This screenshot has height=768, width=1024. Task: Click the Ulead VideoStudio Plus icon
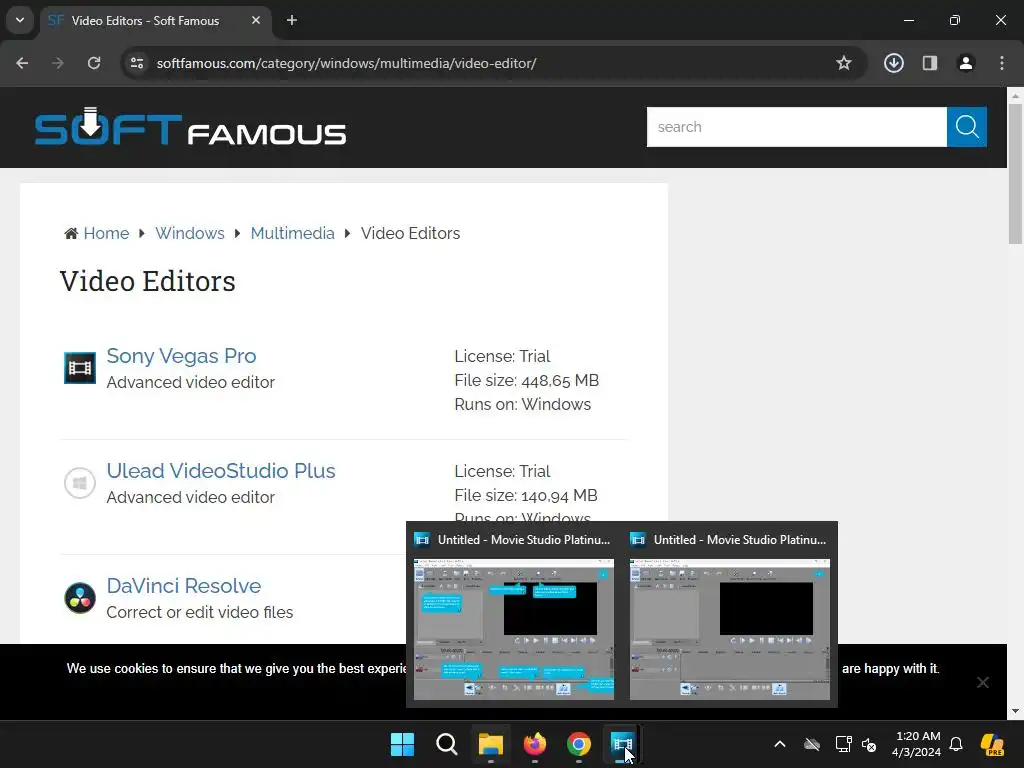click(80, 483)
